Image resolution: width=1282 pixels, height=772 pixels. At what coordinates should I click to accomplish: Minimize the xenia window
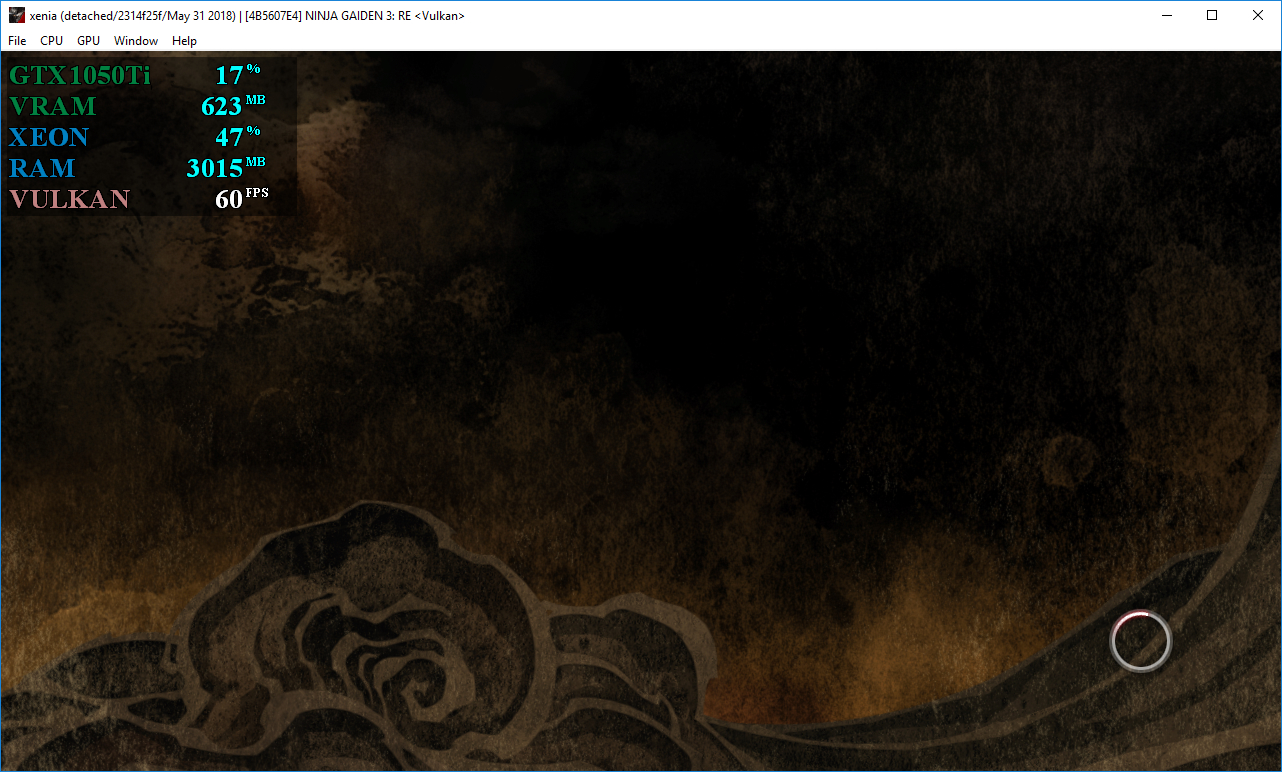(1166, 15)
